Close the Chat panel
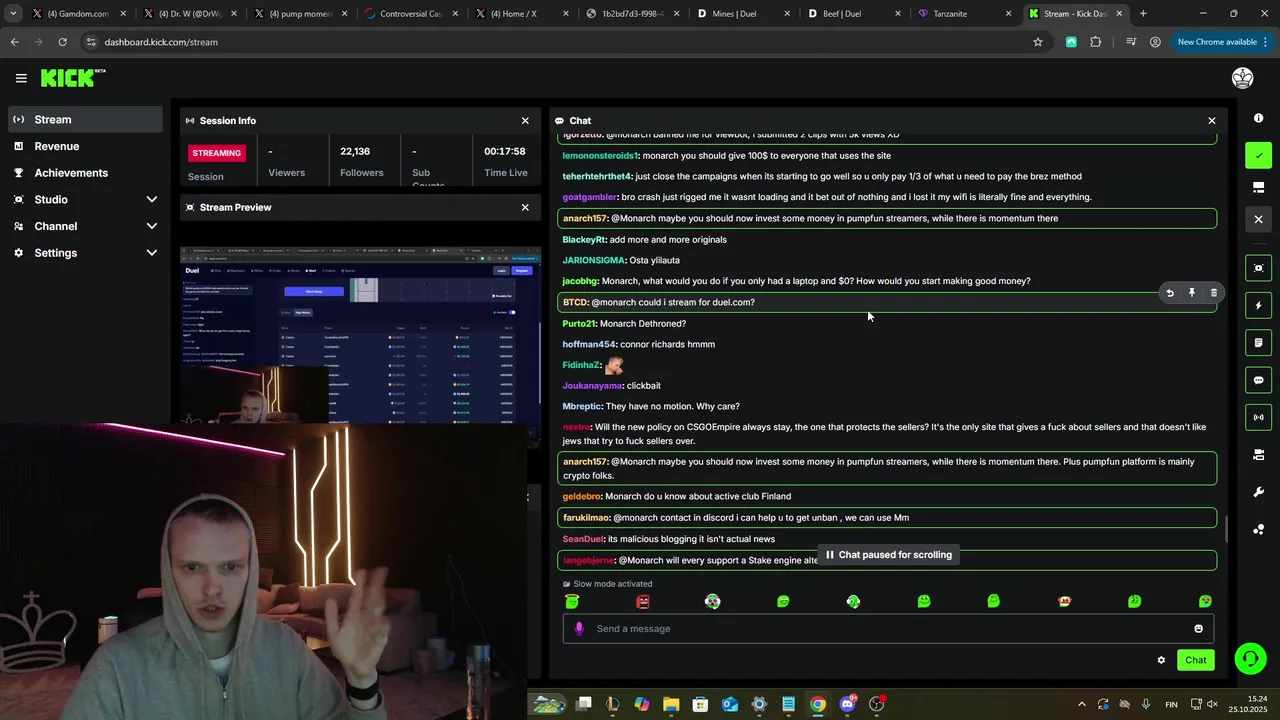The height and width of the screenshot is (720, 1280). point(1211,120)
